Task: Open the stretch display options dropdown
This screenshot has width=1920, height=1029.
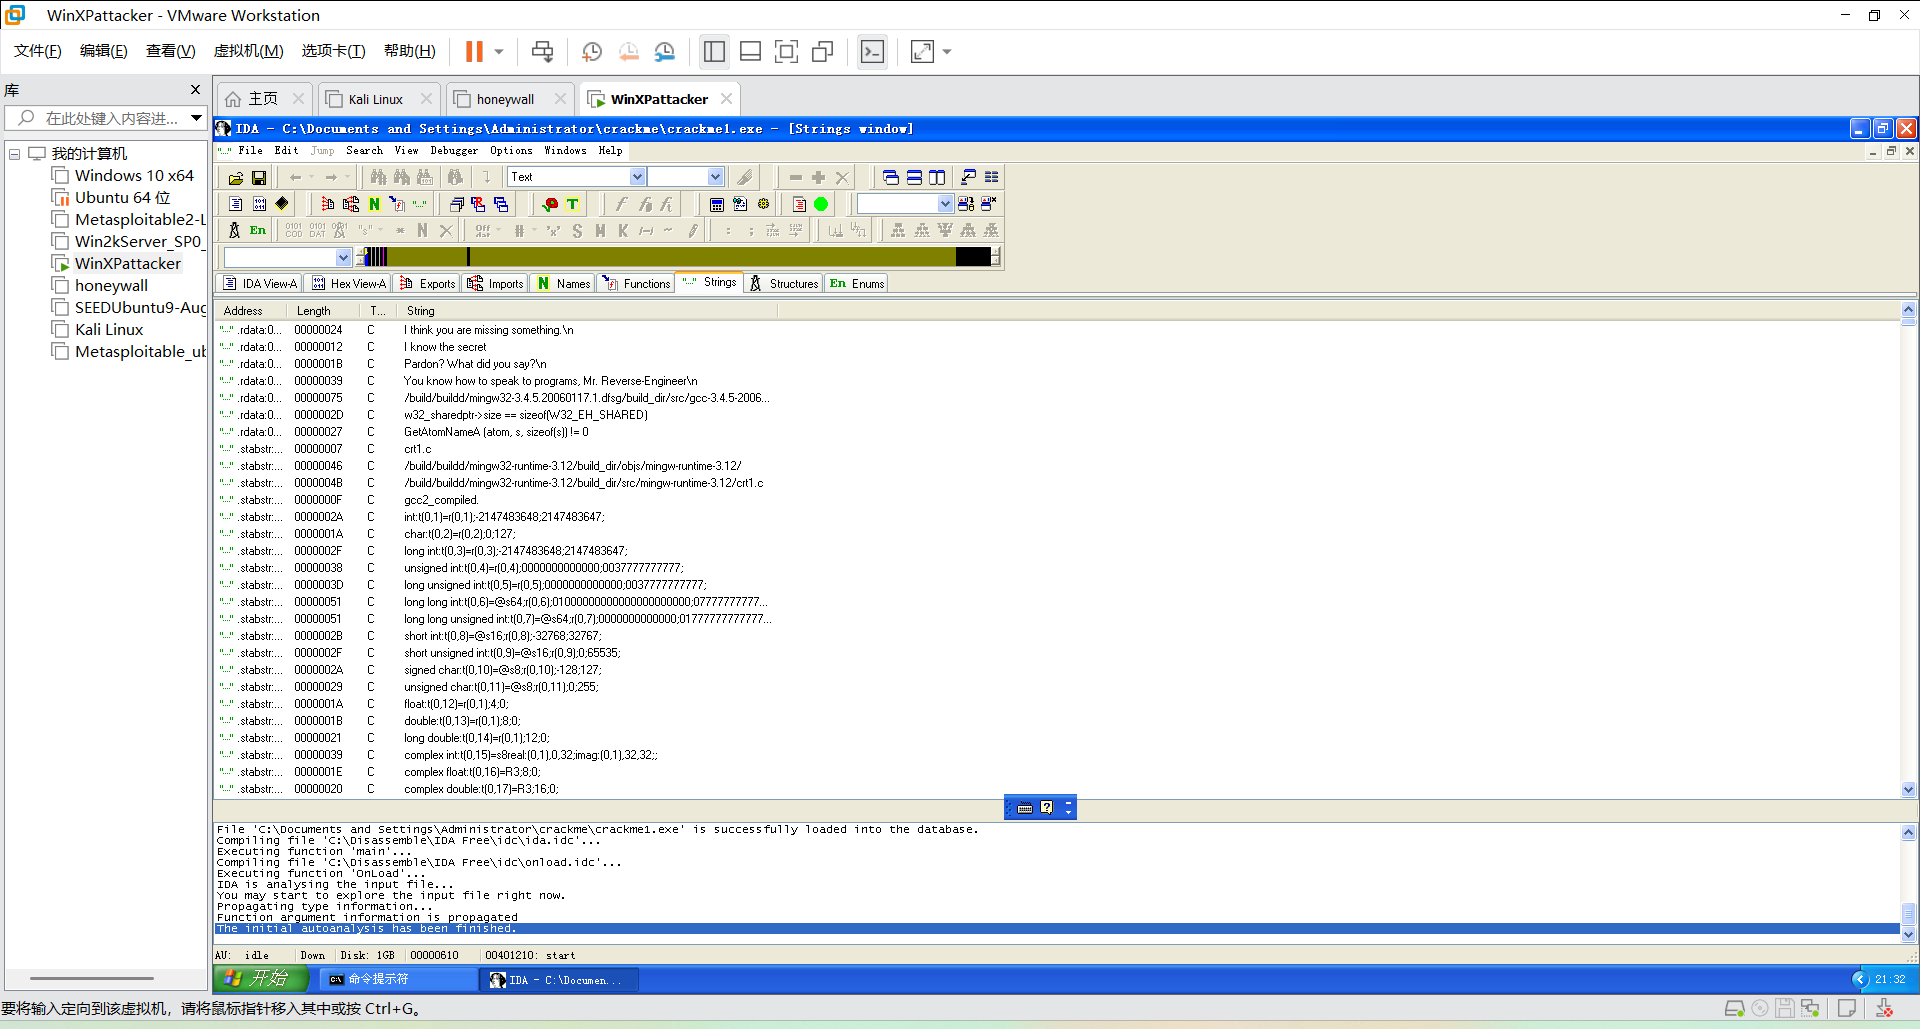Action: tap(947, 51)
